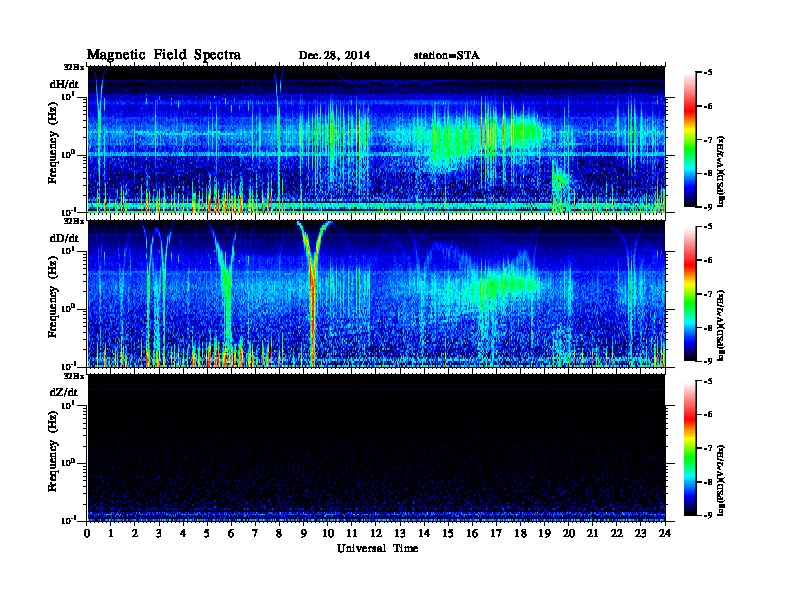Viewport: 792px width, 612px height.
Task: Click "-8" tick on dD/dt color bar
Action: [708, 328]
